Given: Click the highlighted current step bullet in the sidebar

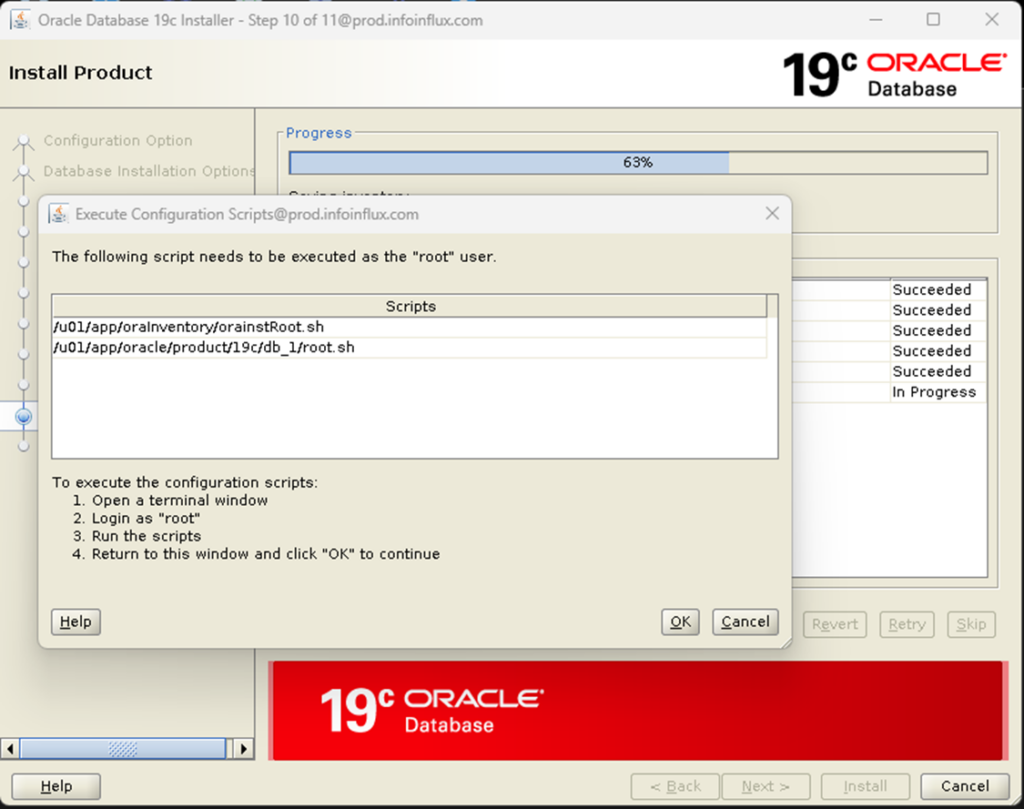Looking at the screenshot, I should tap(22, 415).
